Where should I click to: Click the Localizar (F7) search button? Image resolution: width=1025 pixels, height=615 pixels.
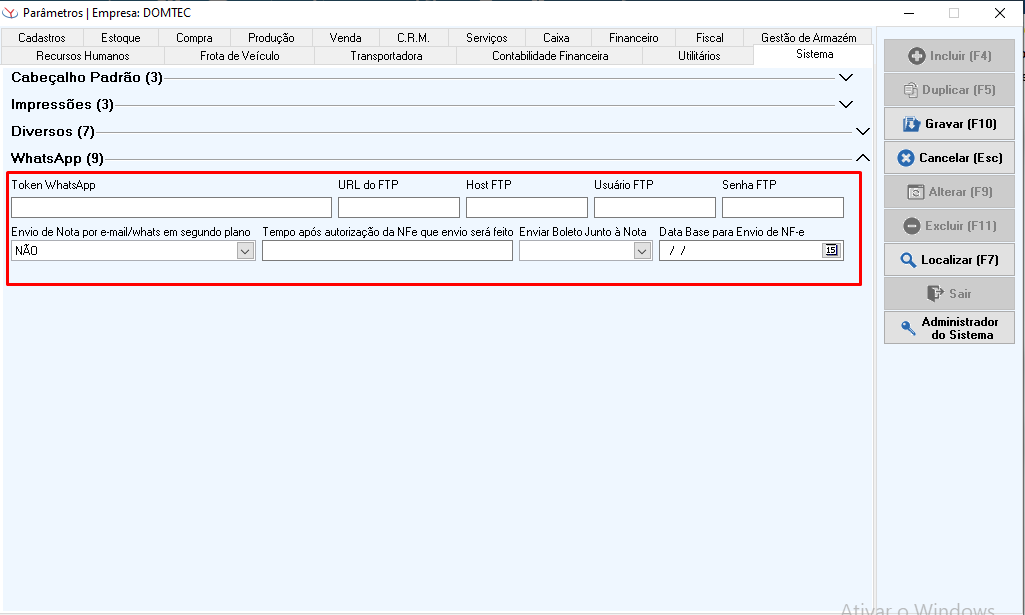coord(949,260)
